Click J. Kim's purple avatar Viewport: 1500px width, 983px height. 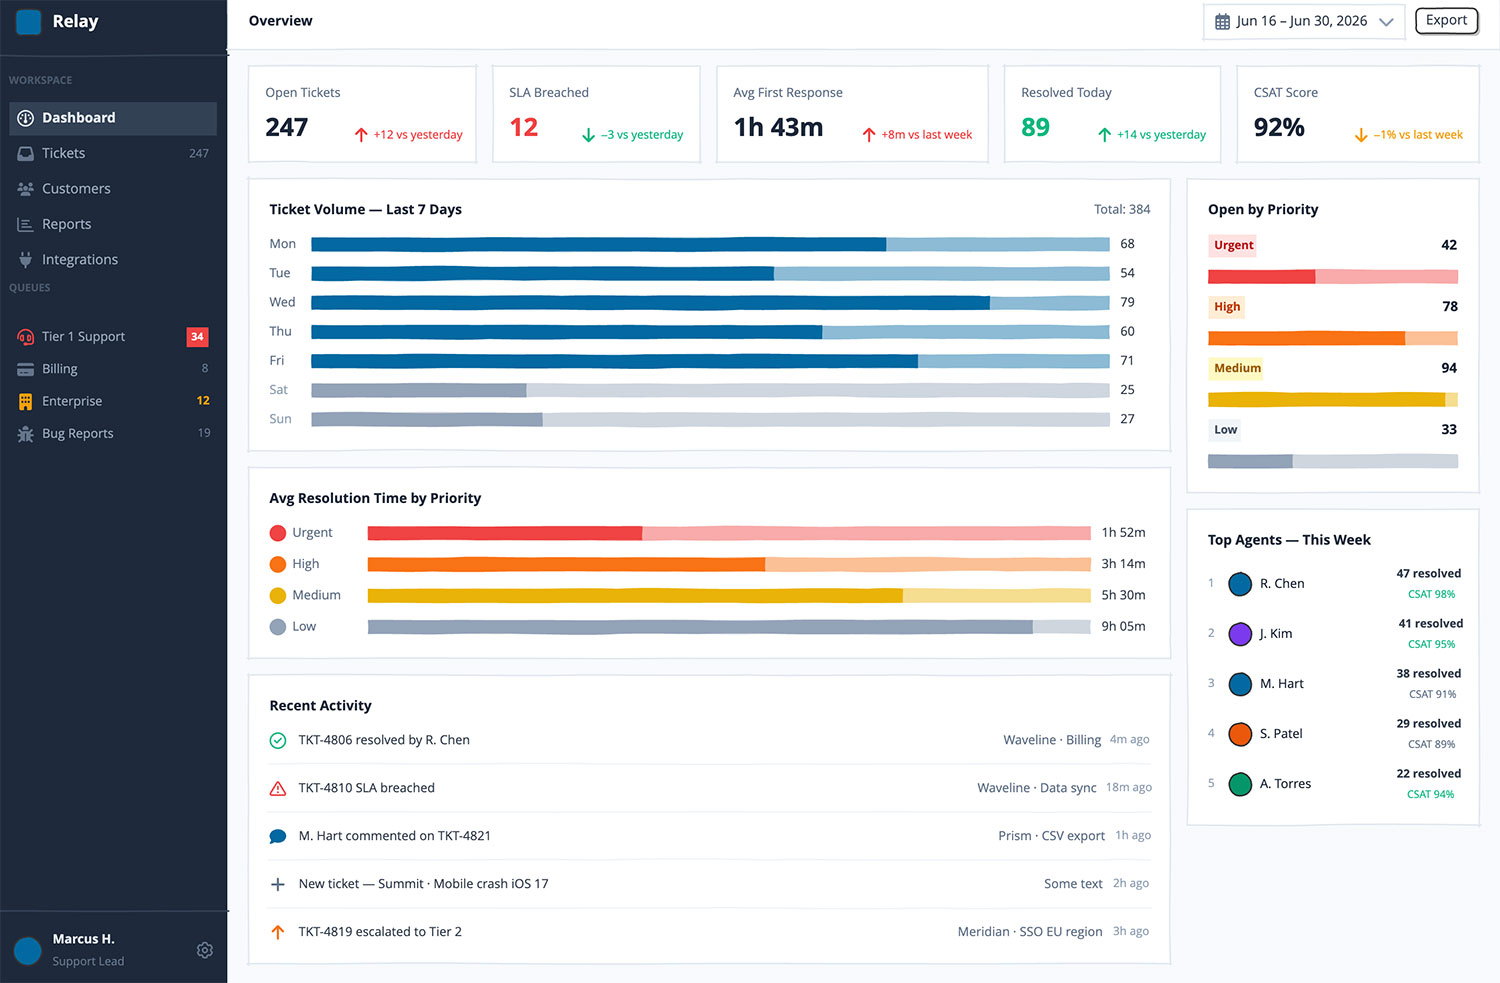tap(1240, 634)
